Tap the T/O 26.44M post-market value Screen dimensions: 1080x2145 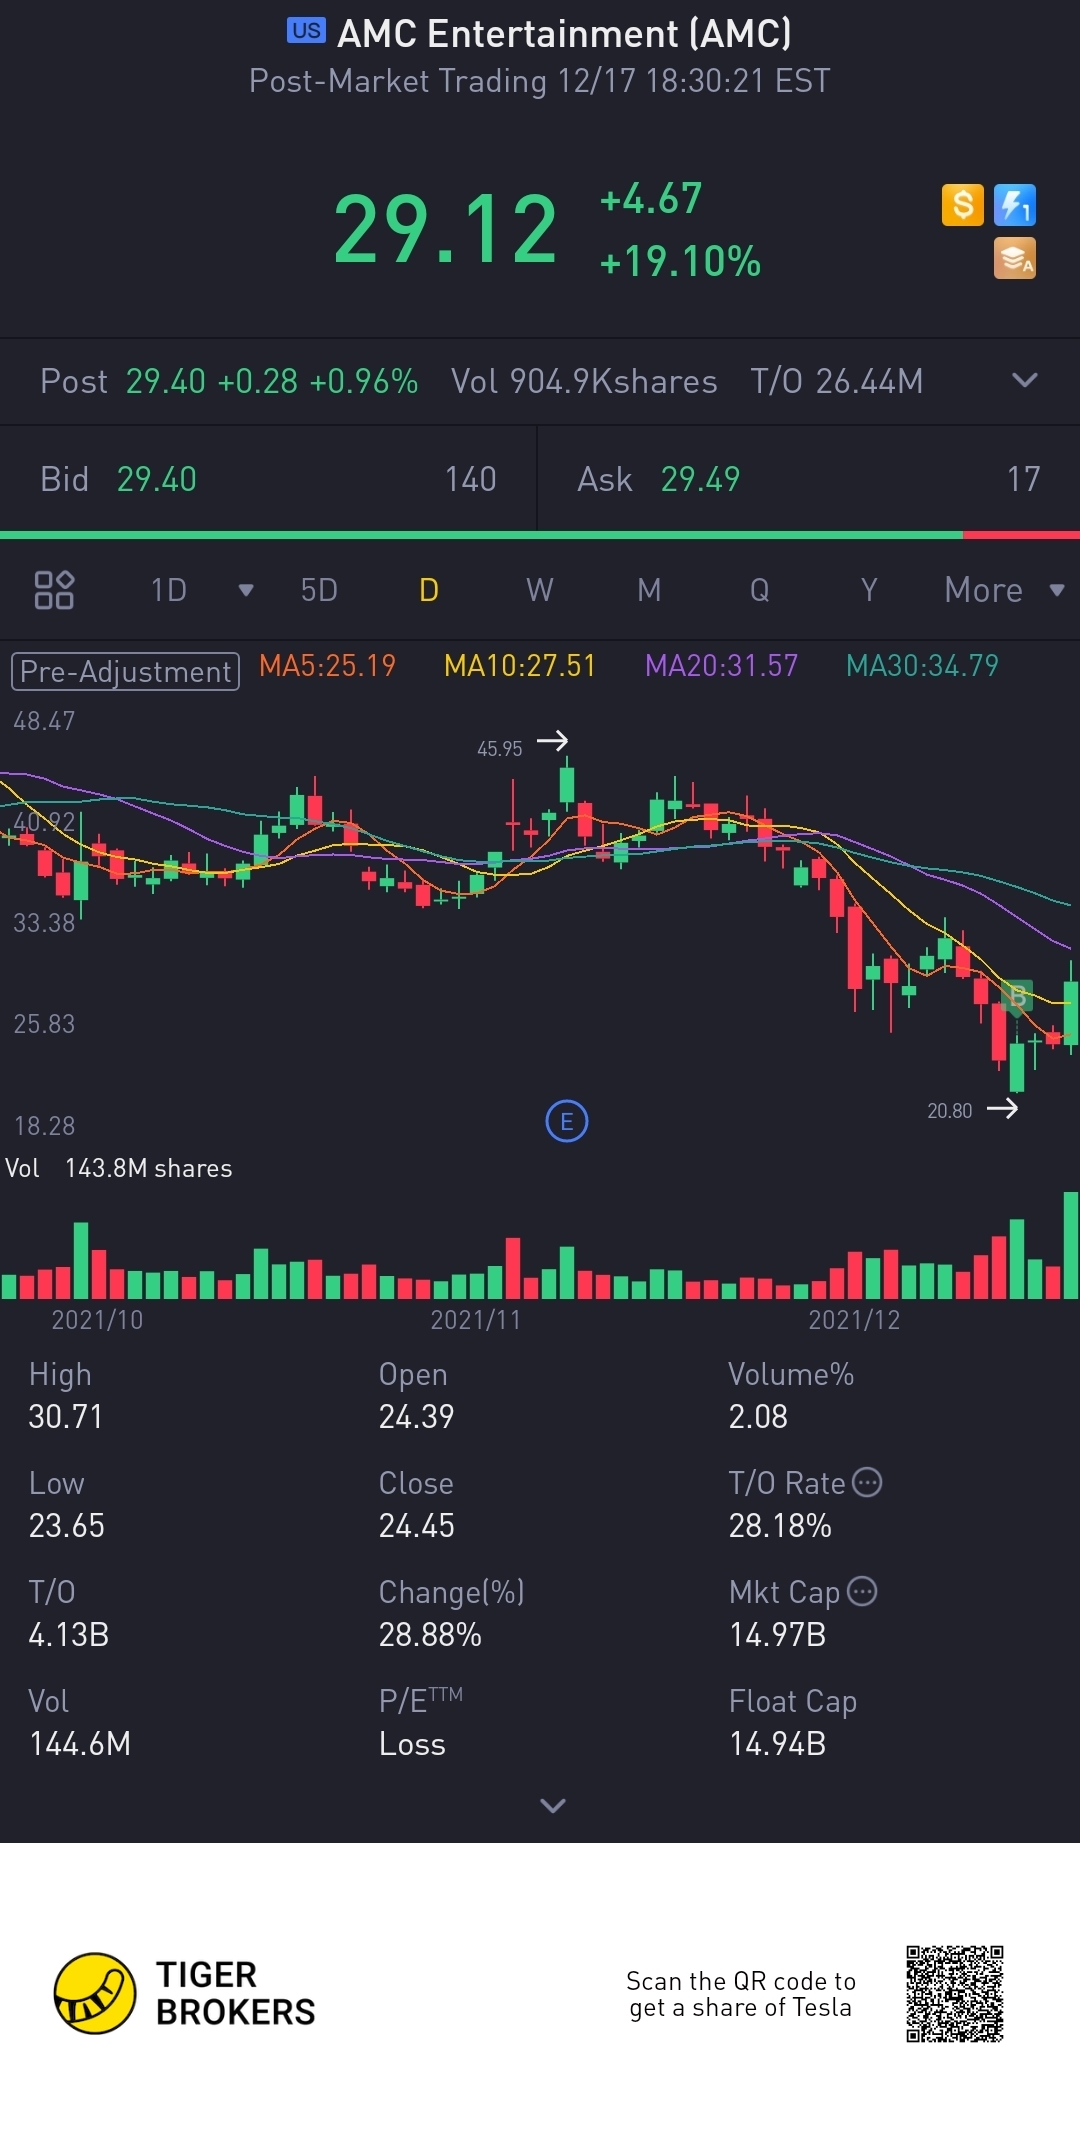coord(837,381)
